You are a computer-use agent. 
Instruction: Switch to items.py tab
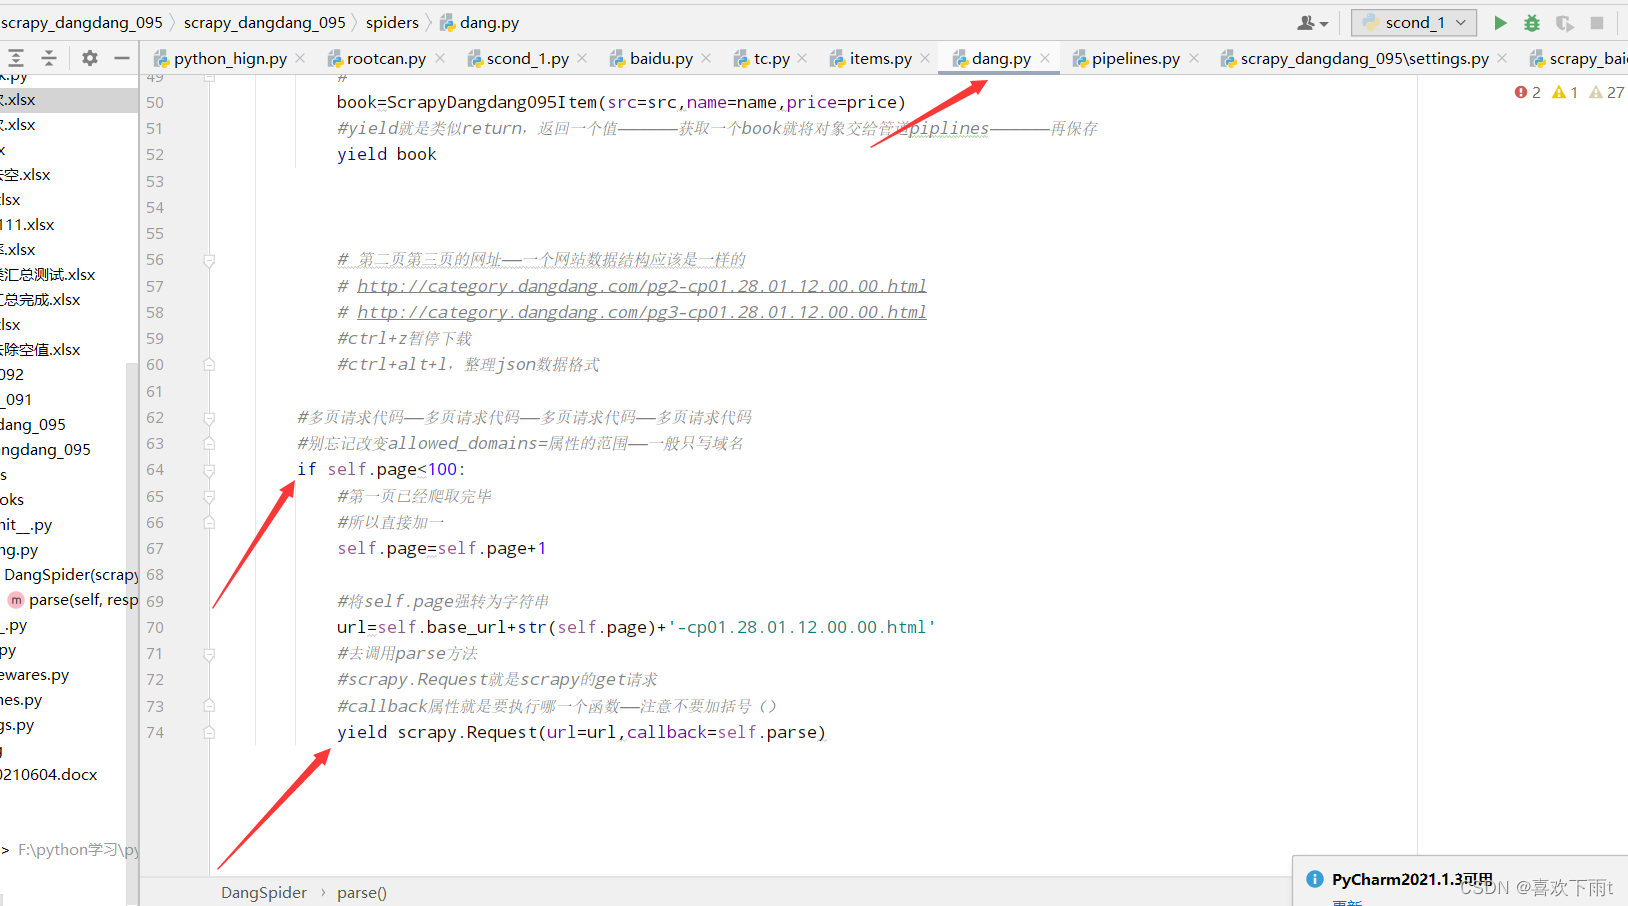(x=880, y=59)
